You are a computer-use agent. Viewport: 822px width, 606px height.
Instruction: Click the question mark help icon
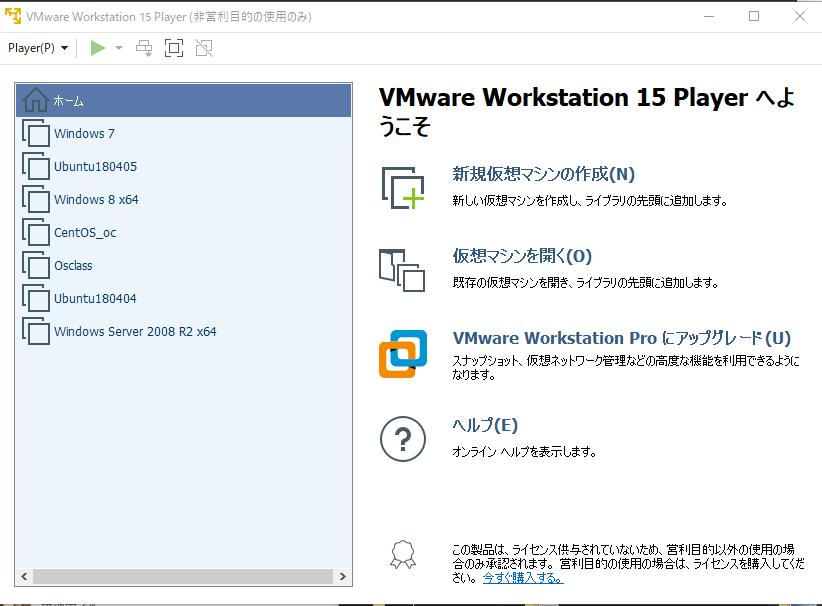[403, 439]
